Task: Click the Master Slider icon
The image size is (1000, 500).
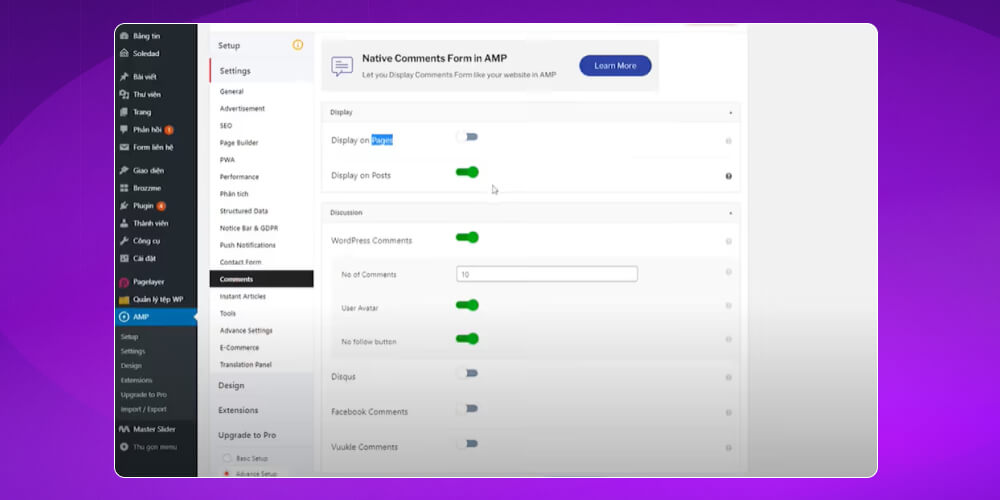Action: pyautogui.click(x=124, y=429)
